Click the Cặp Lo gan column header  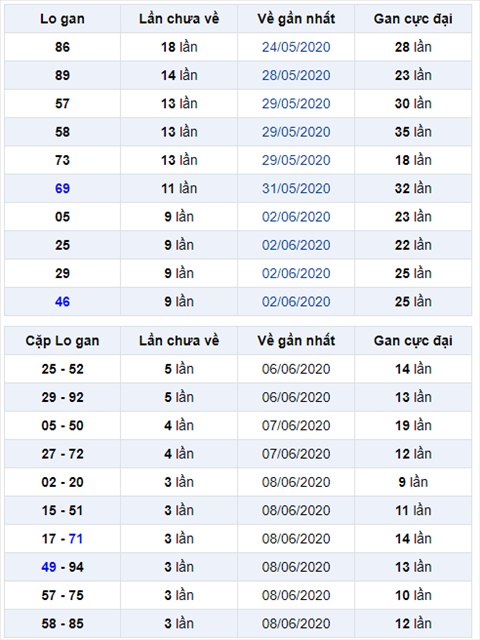[62, 341]
